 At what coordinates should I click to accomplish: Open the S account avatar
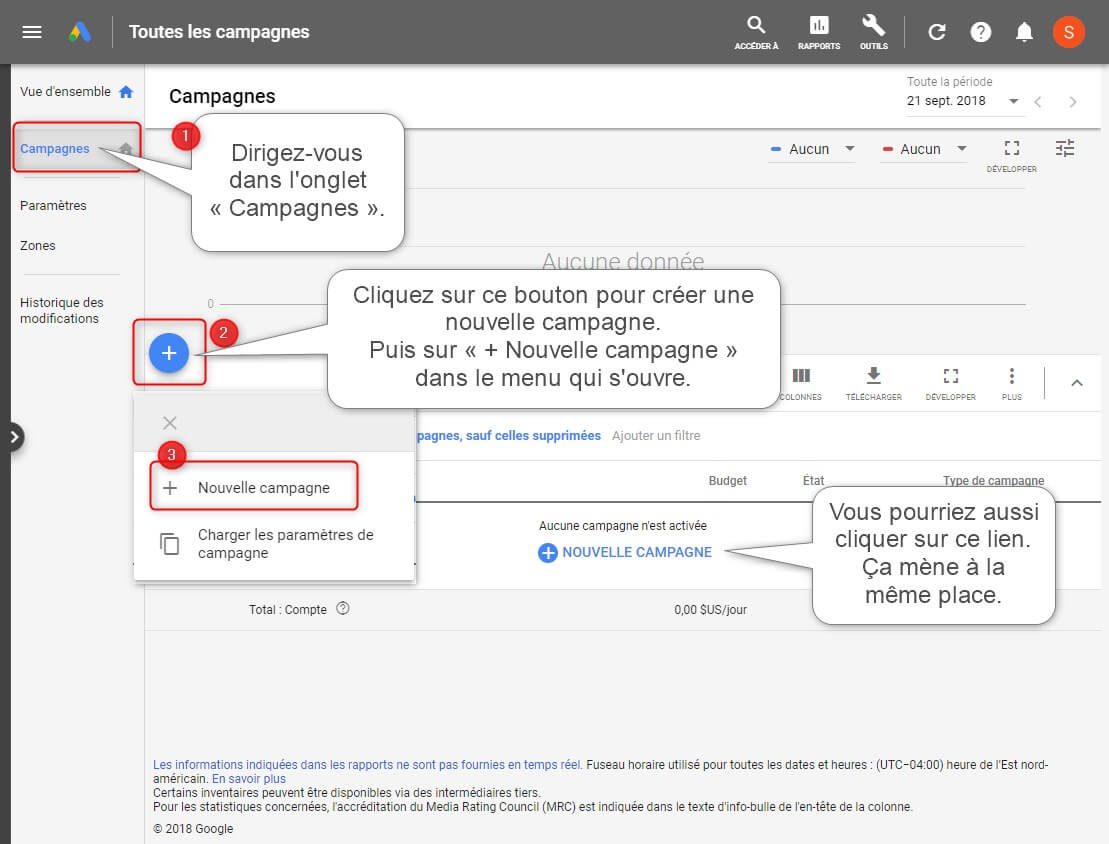click(x=1068, y=32)
